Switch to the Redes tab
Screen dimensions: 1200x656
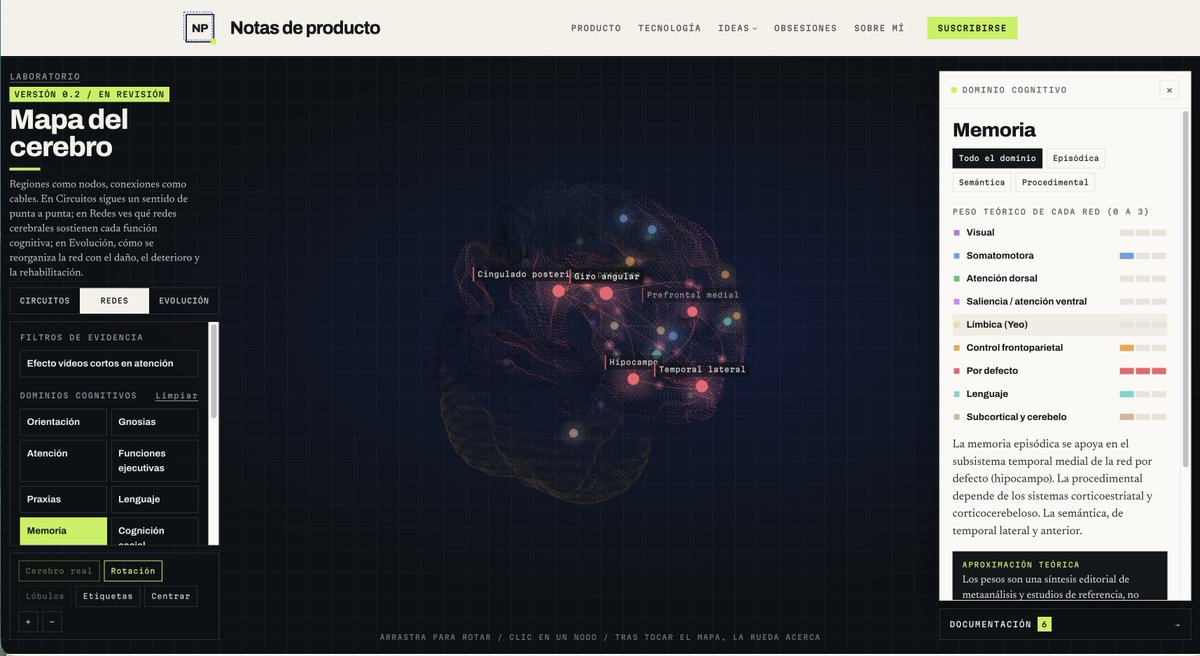pos(114,300)
